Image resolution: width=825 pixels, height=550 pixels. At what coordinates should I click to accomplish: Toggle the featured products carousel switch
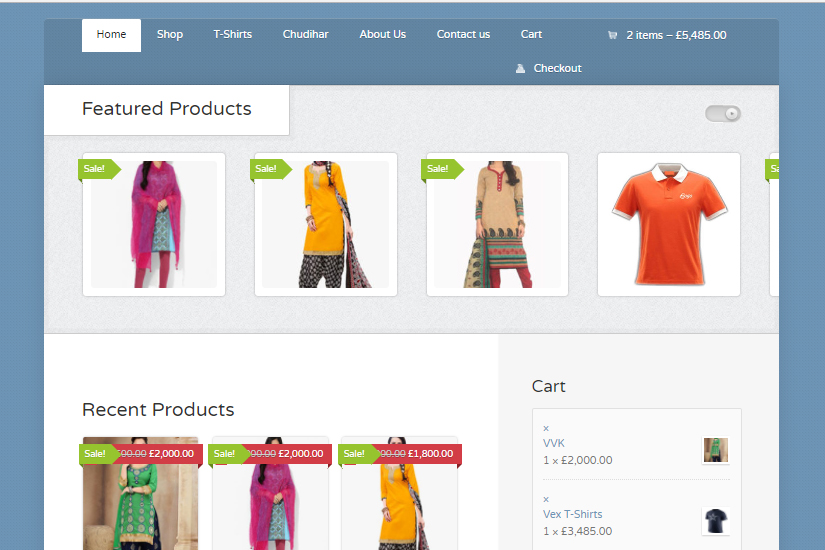[723, 114]
